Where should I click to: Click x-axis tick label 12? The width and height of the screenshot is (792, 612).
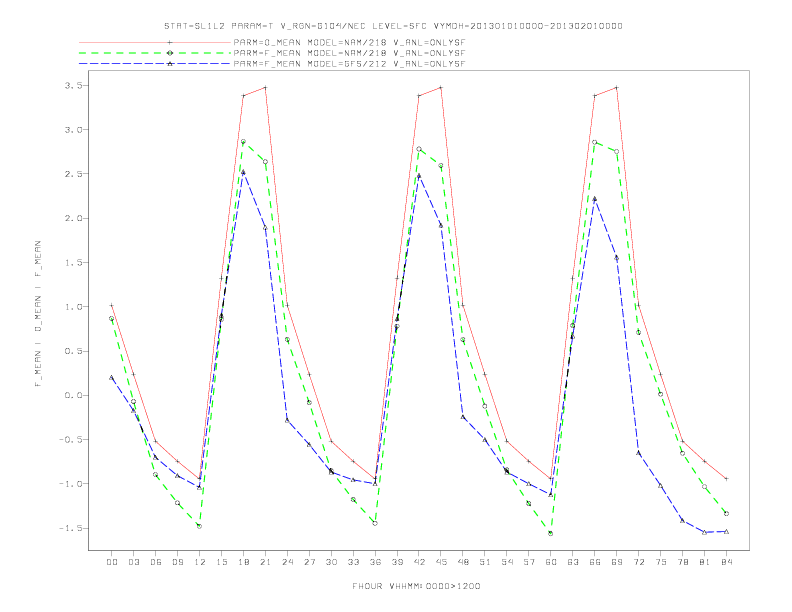pos(200,562)
